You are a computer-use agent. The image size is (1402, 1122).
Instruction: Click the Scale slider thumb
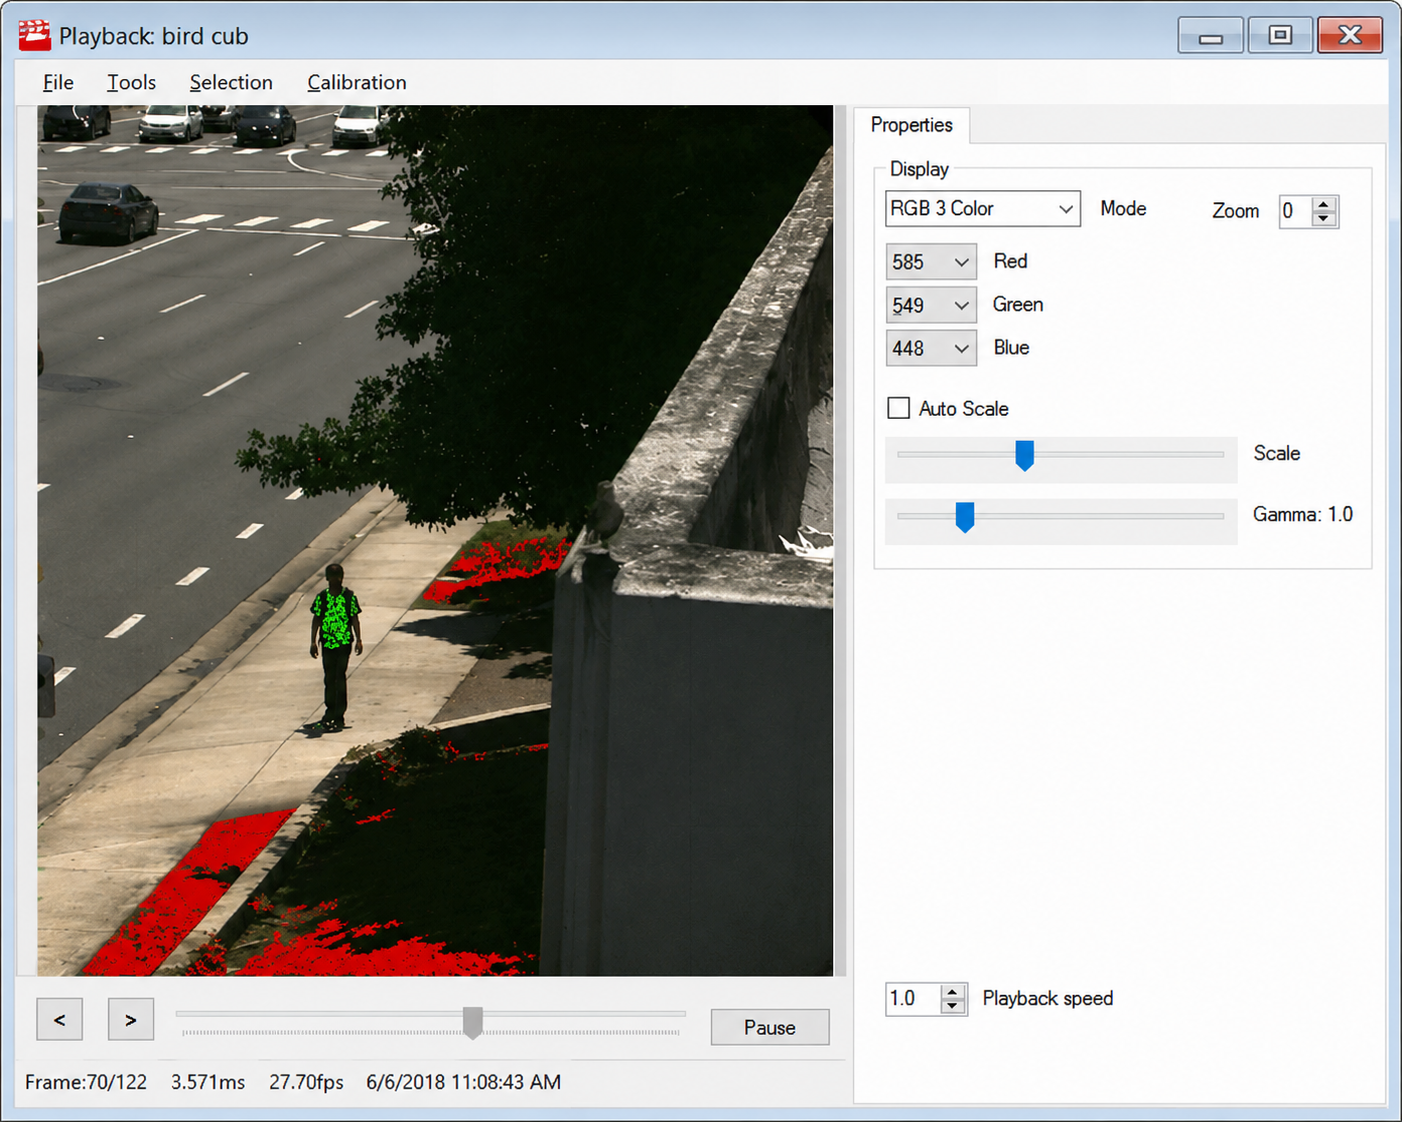coord(1024,455)
